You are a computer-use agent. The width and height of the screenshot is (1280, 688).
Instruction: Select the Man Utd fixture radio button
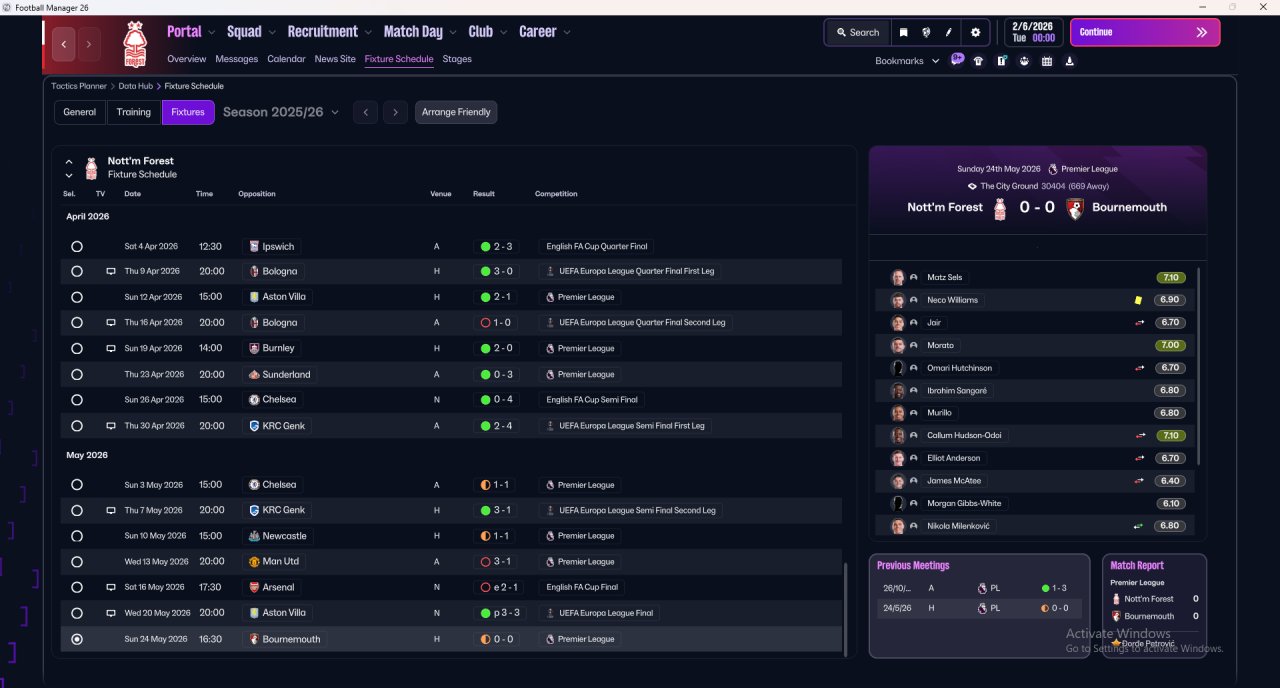(77, 561)
